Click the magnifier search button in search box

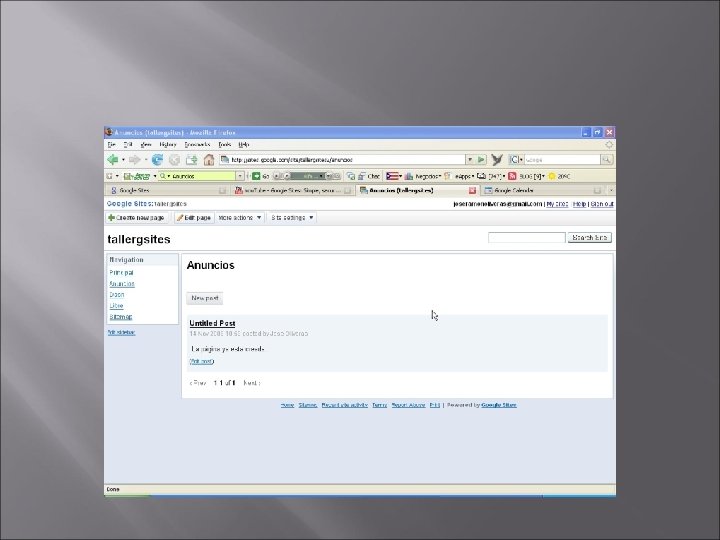point(606,159)
